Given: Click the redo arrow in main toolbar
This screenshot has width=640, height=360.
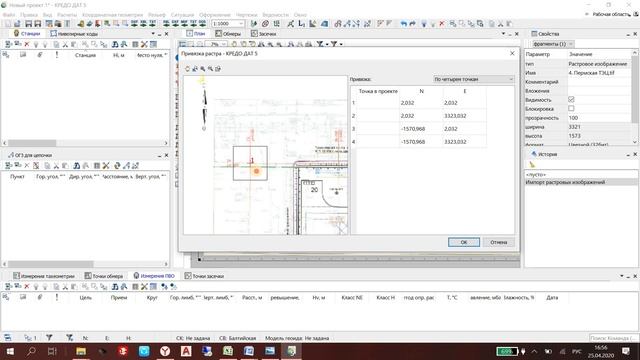Looking at the screenshot, I should 413,24.
